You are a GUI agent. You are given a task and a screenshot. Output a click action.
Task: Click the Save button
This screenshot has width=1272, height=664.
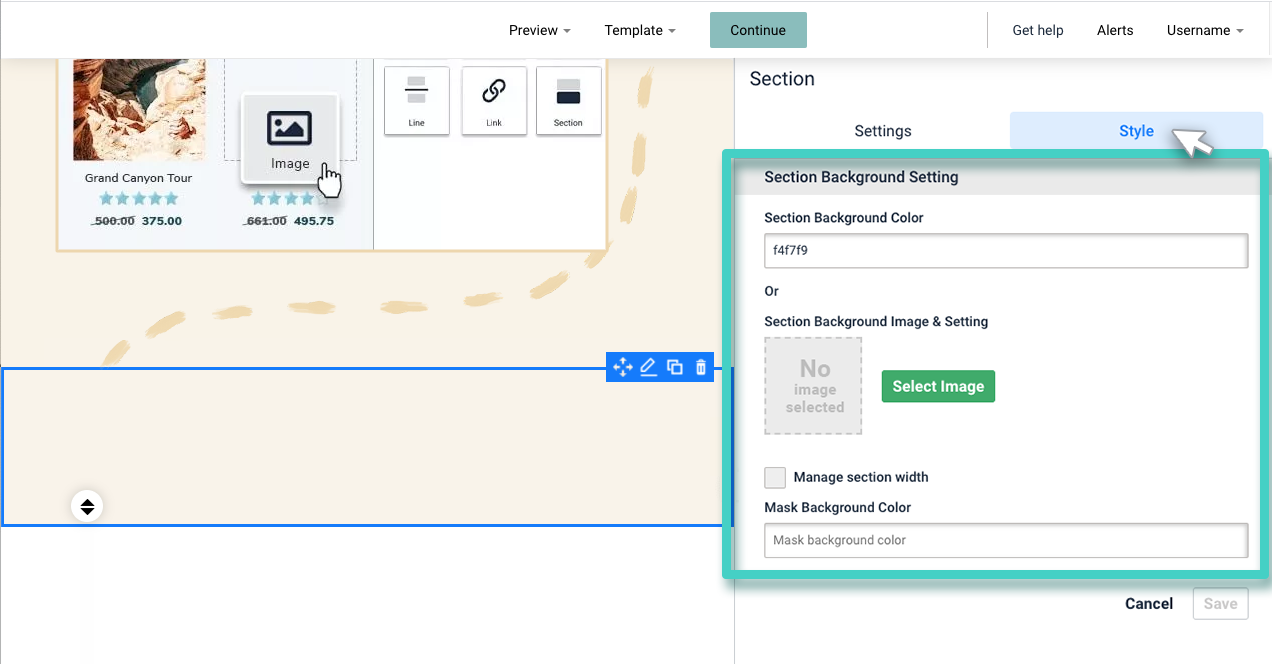1220,603
